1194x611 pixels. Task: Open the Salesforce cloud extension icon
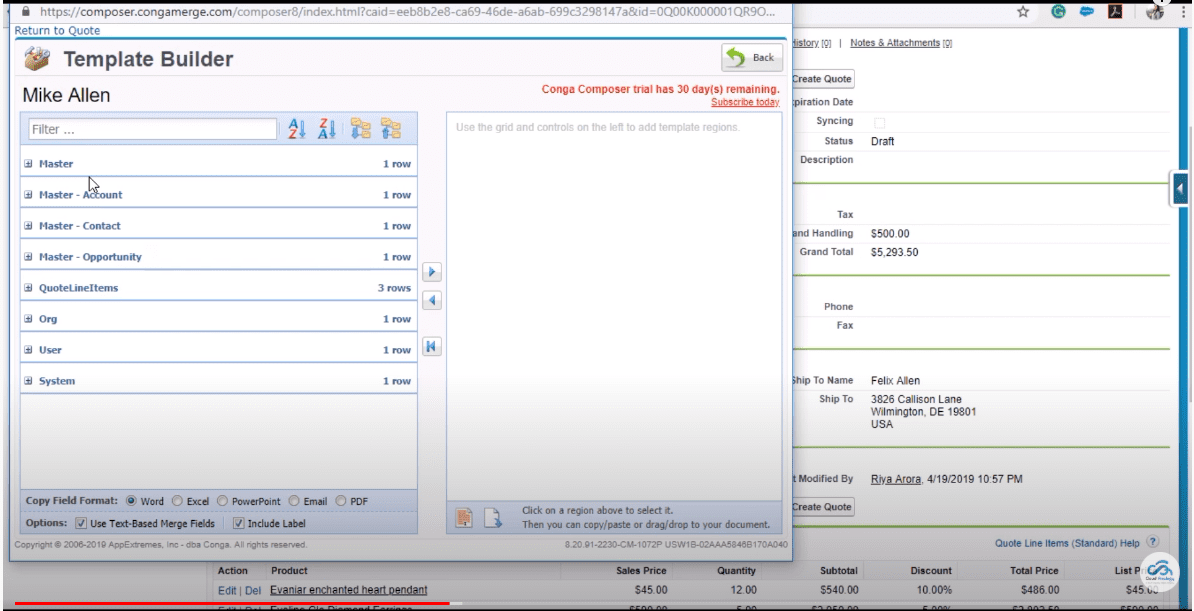point(1087,12)
